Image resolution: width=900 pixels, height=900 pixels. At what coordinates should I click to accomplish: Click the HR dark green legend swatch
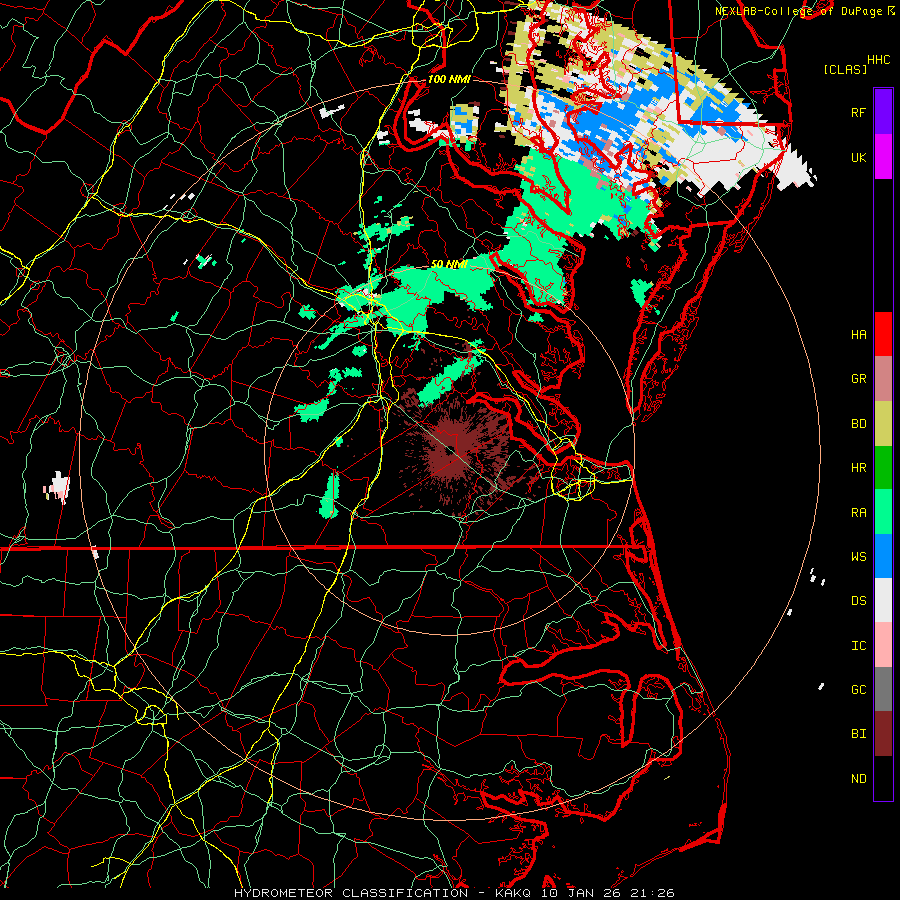[883, 467]
